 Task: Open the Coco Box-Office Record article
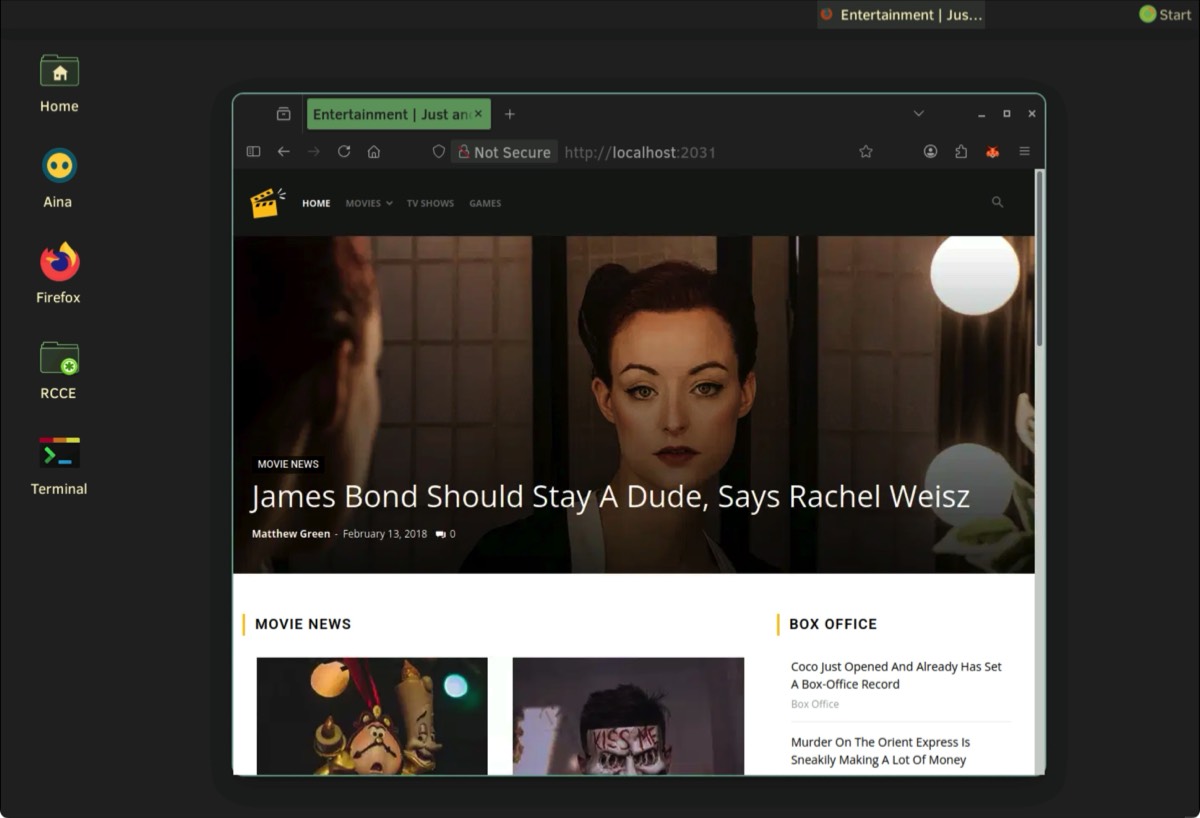(x=895, y=675)
